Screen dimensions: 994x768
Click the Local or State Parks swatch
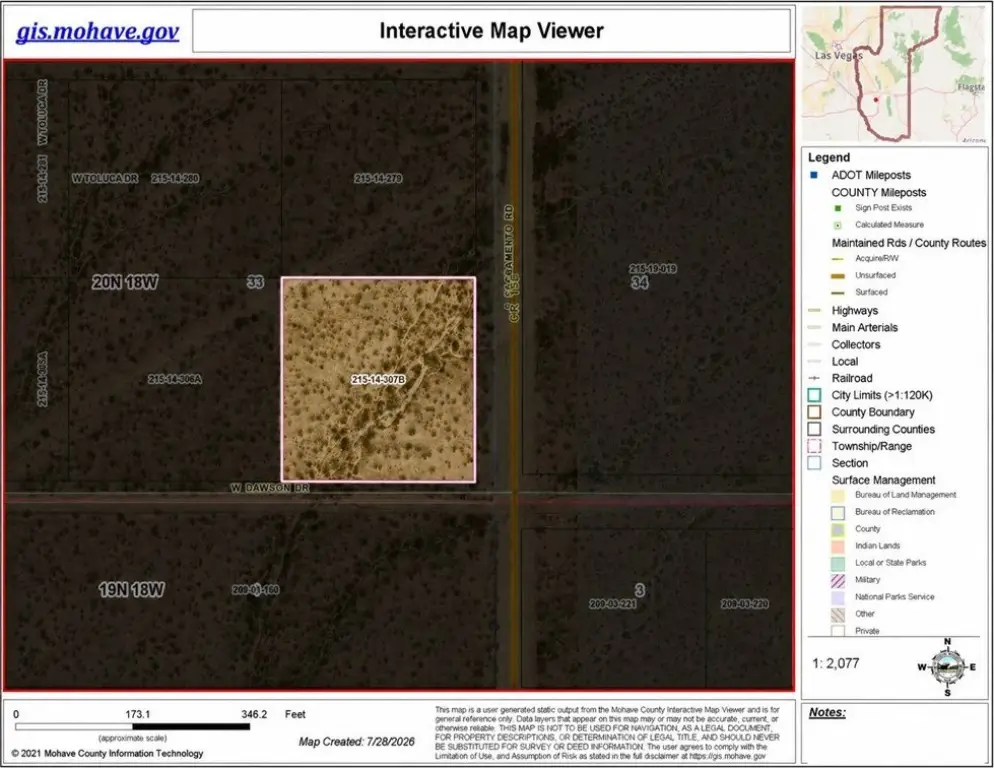[838, 563]
